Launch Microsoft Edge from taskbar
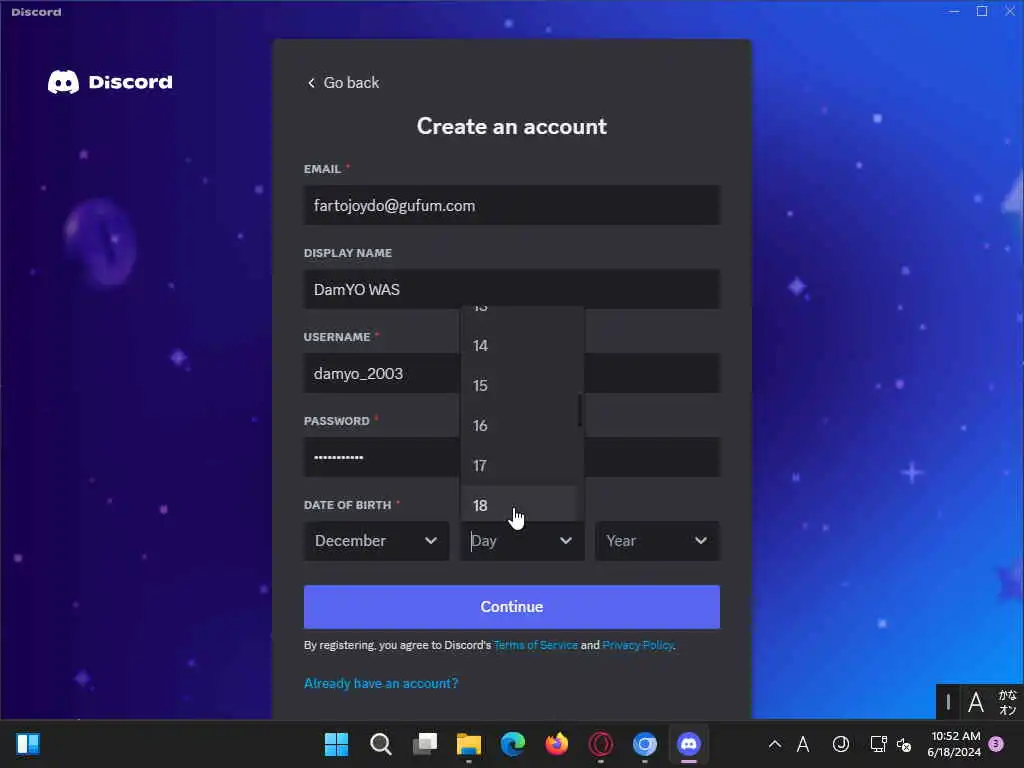1024x768 pixels. pos(513,744)
